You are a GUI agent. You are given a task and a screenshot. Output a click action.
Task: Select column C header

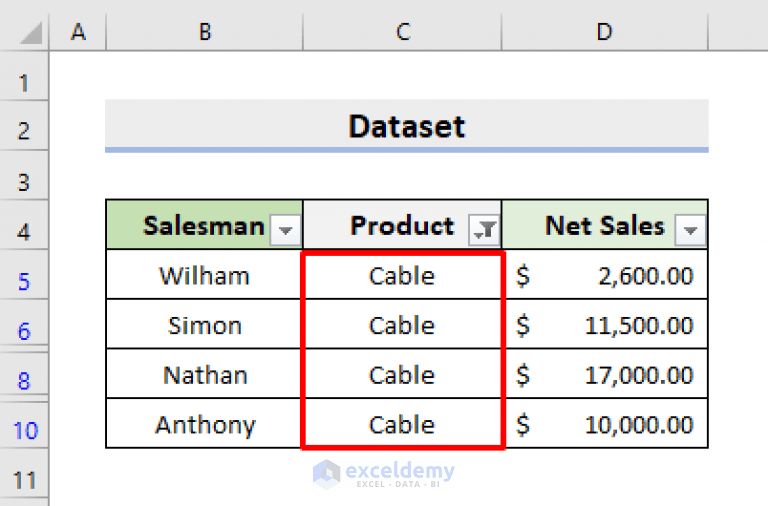point(403,32)
